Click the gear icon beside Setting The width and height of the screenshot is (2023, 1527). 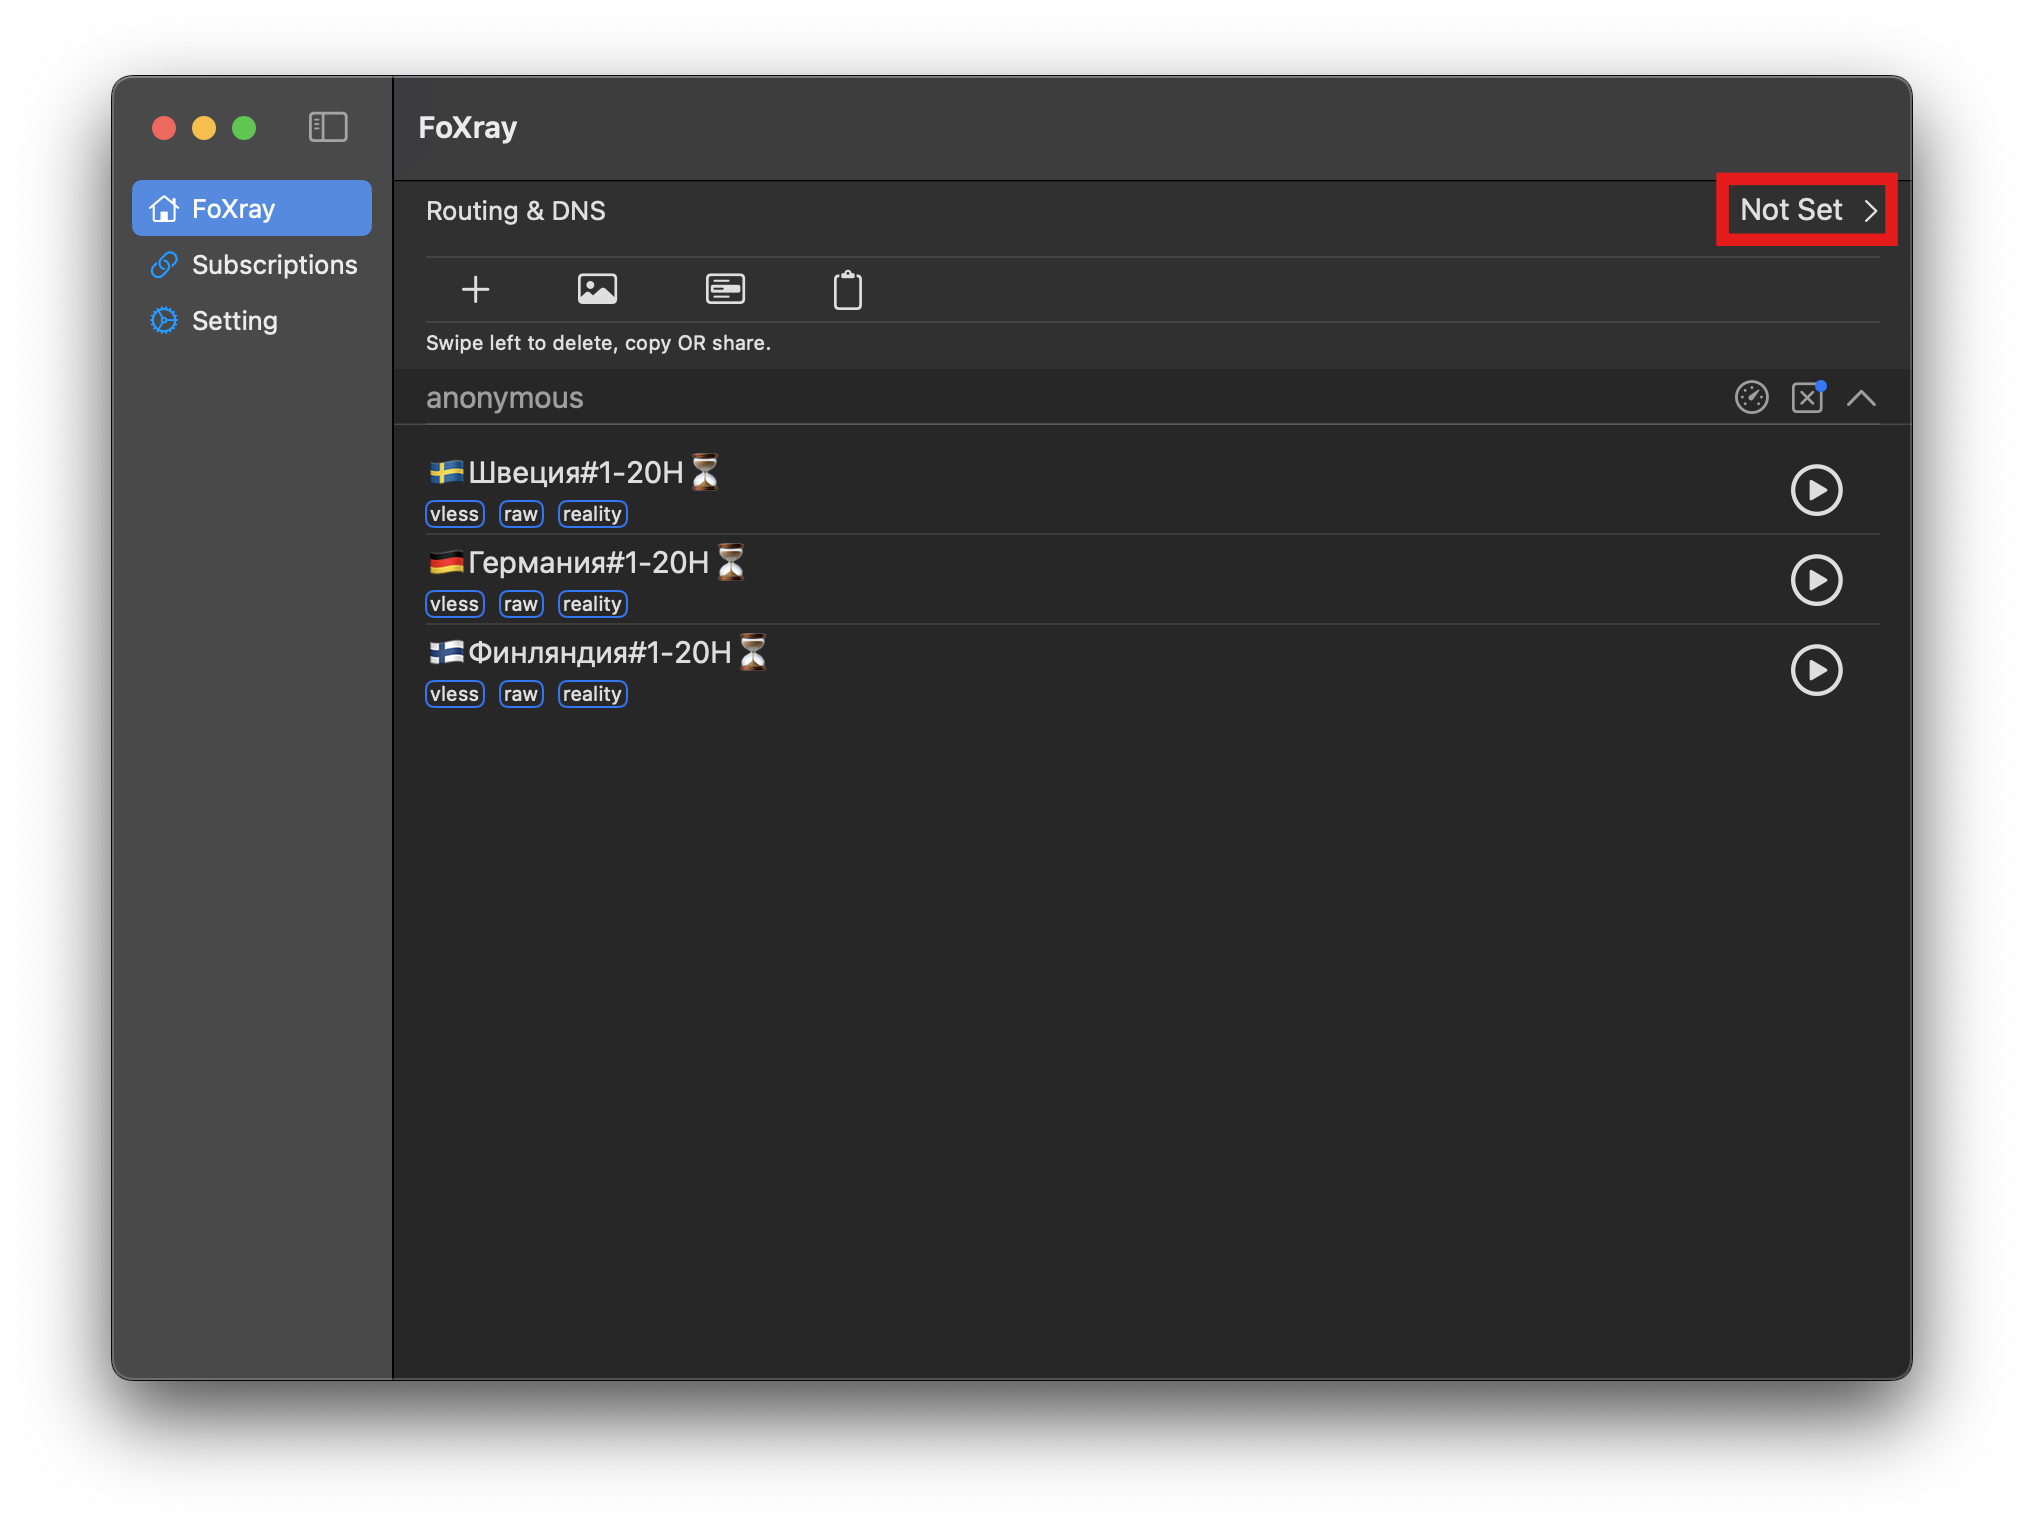164,320
